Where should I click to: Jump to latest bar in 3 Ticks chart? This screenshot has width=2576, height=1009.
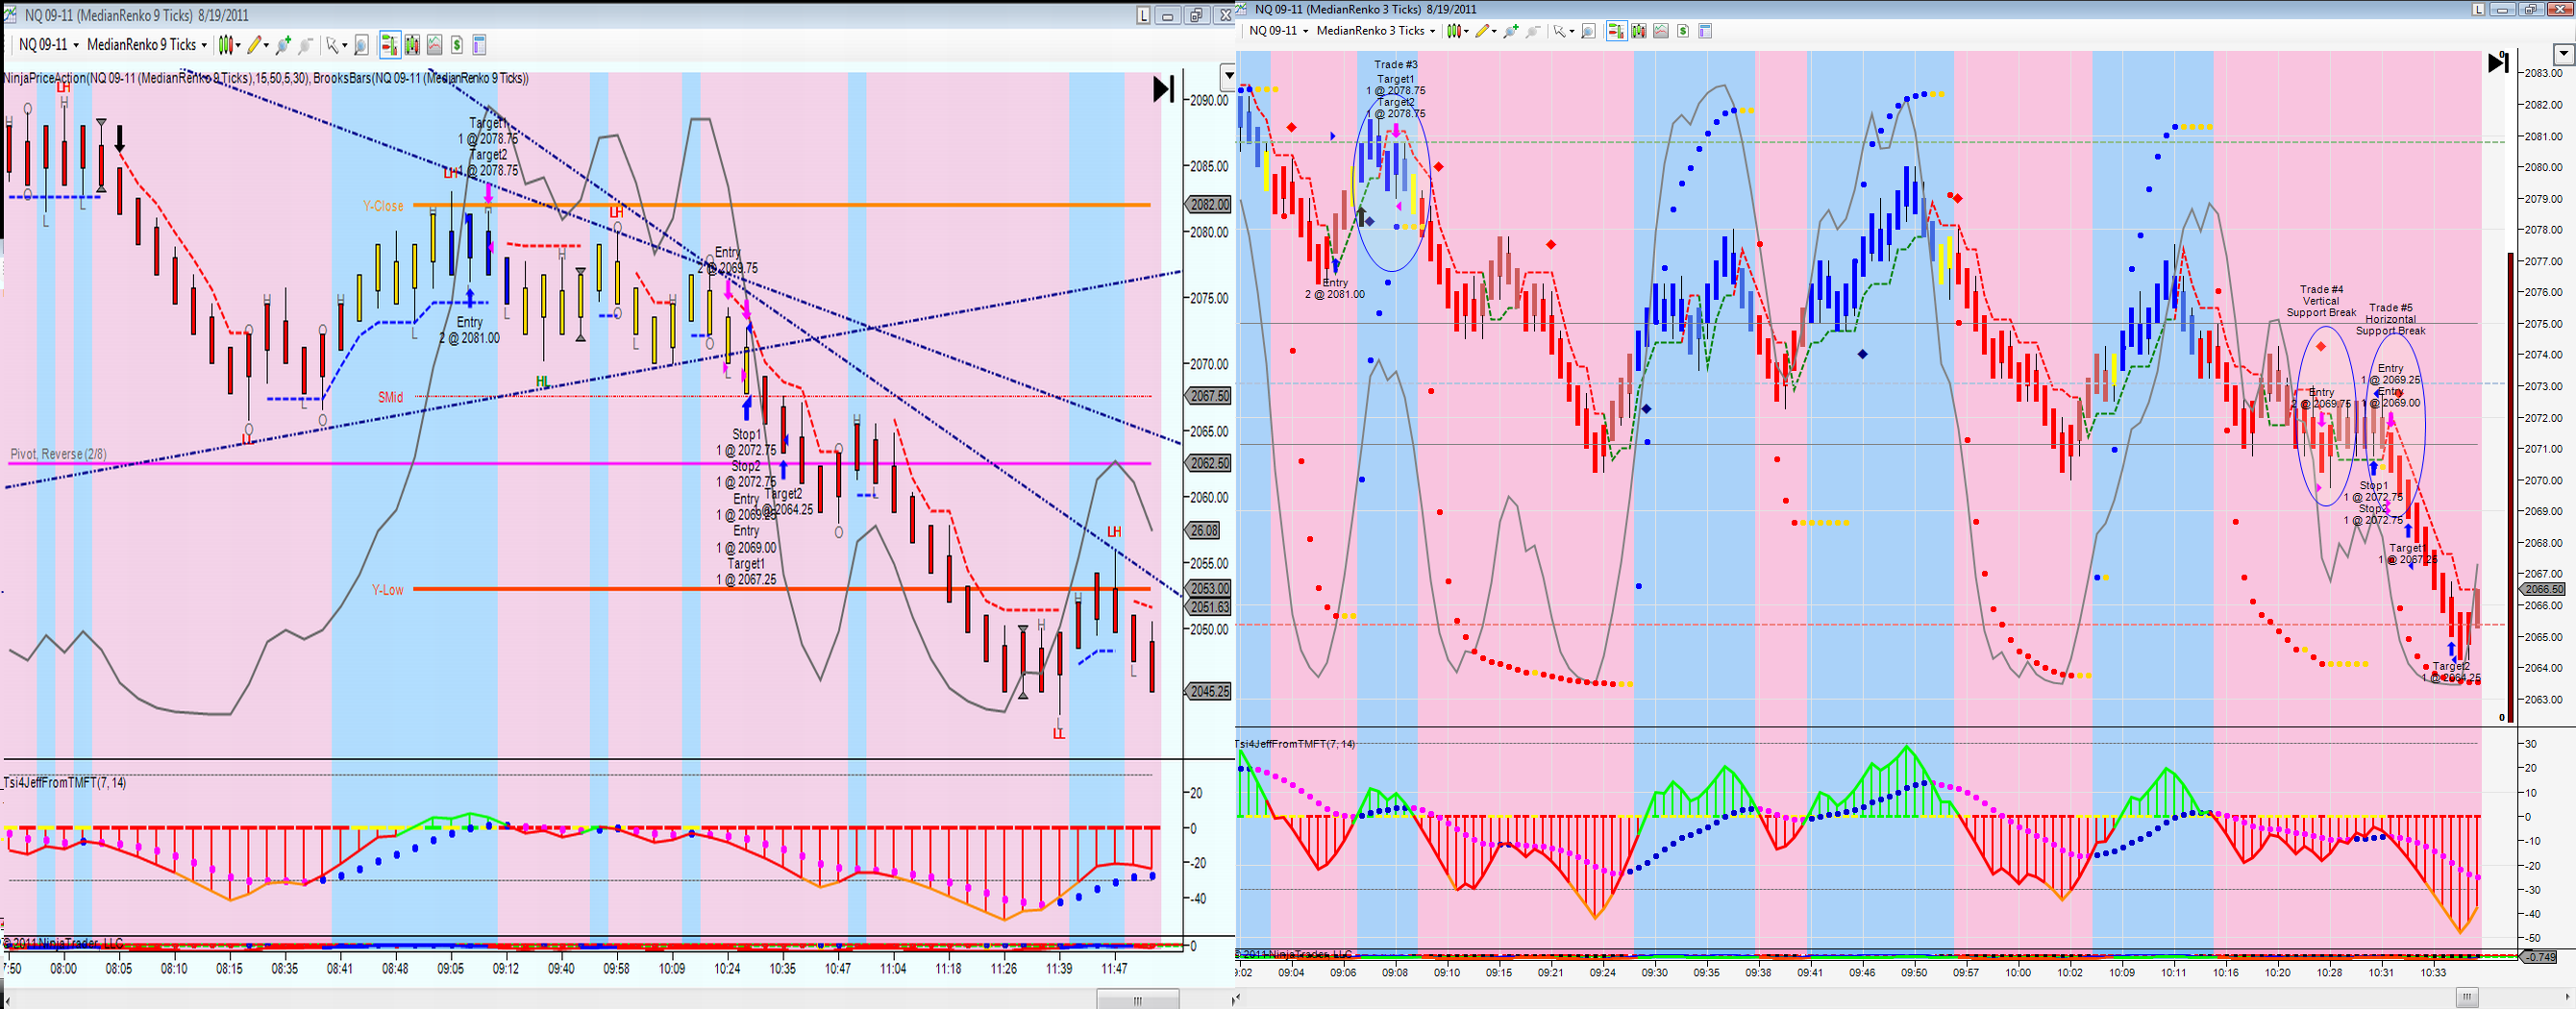(2497, 63)
